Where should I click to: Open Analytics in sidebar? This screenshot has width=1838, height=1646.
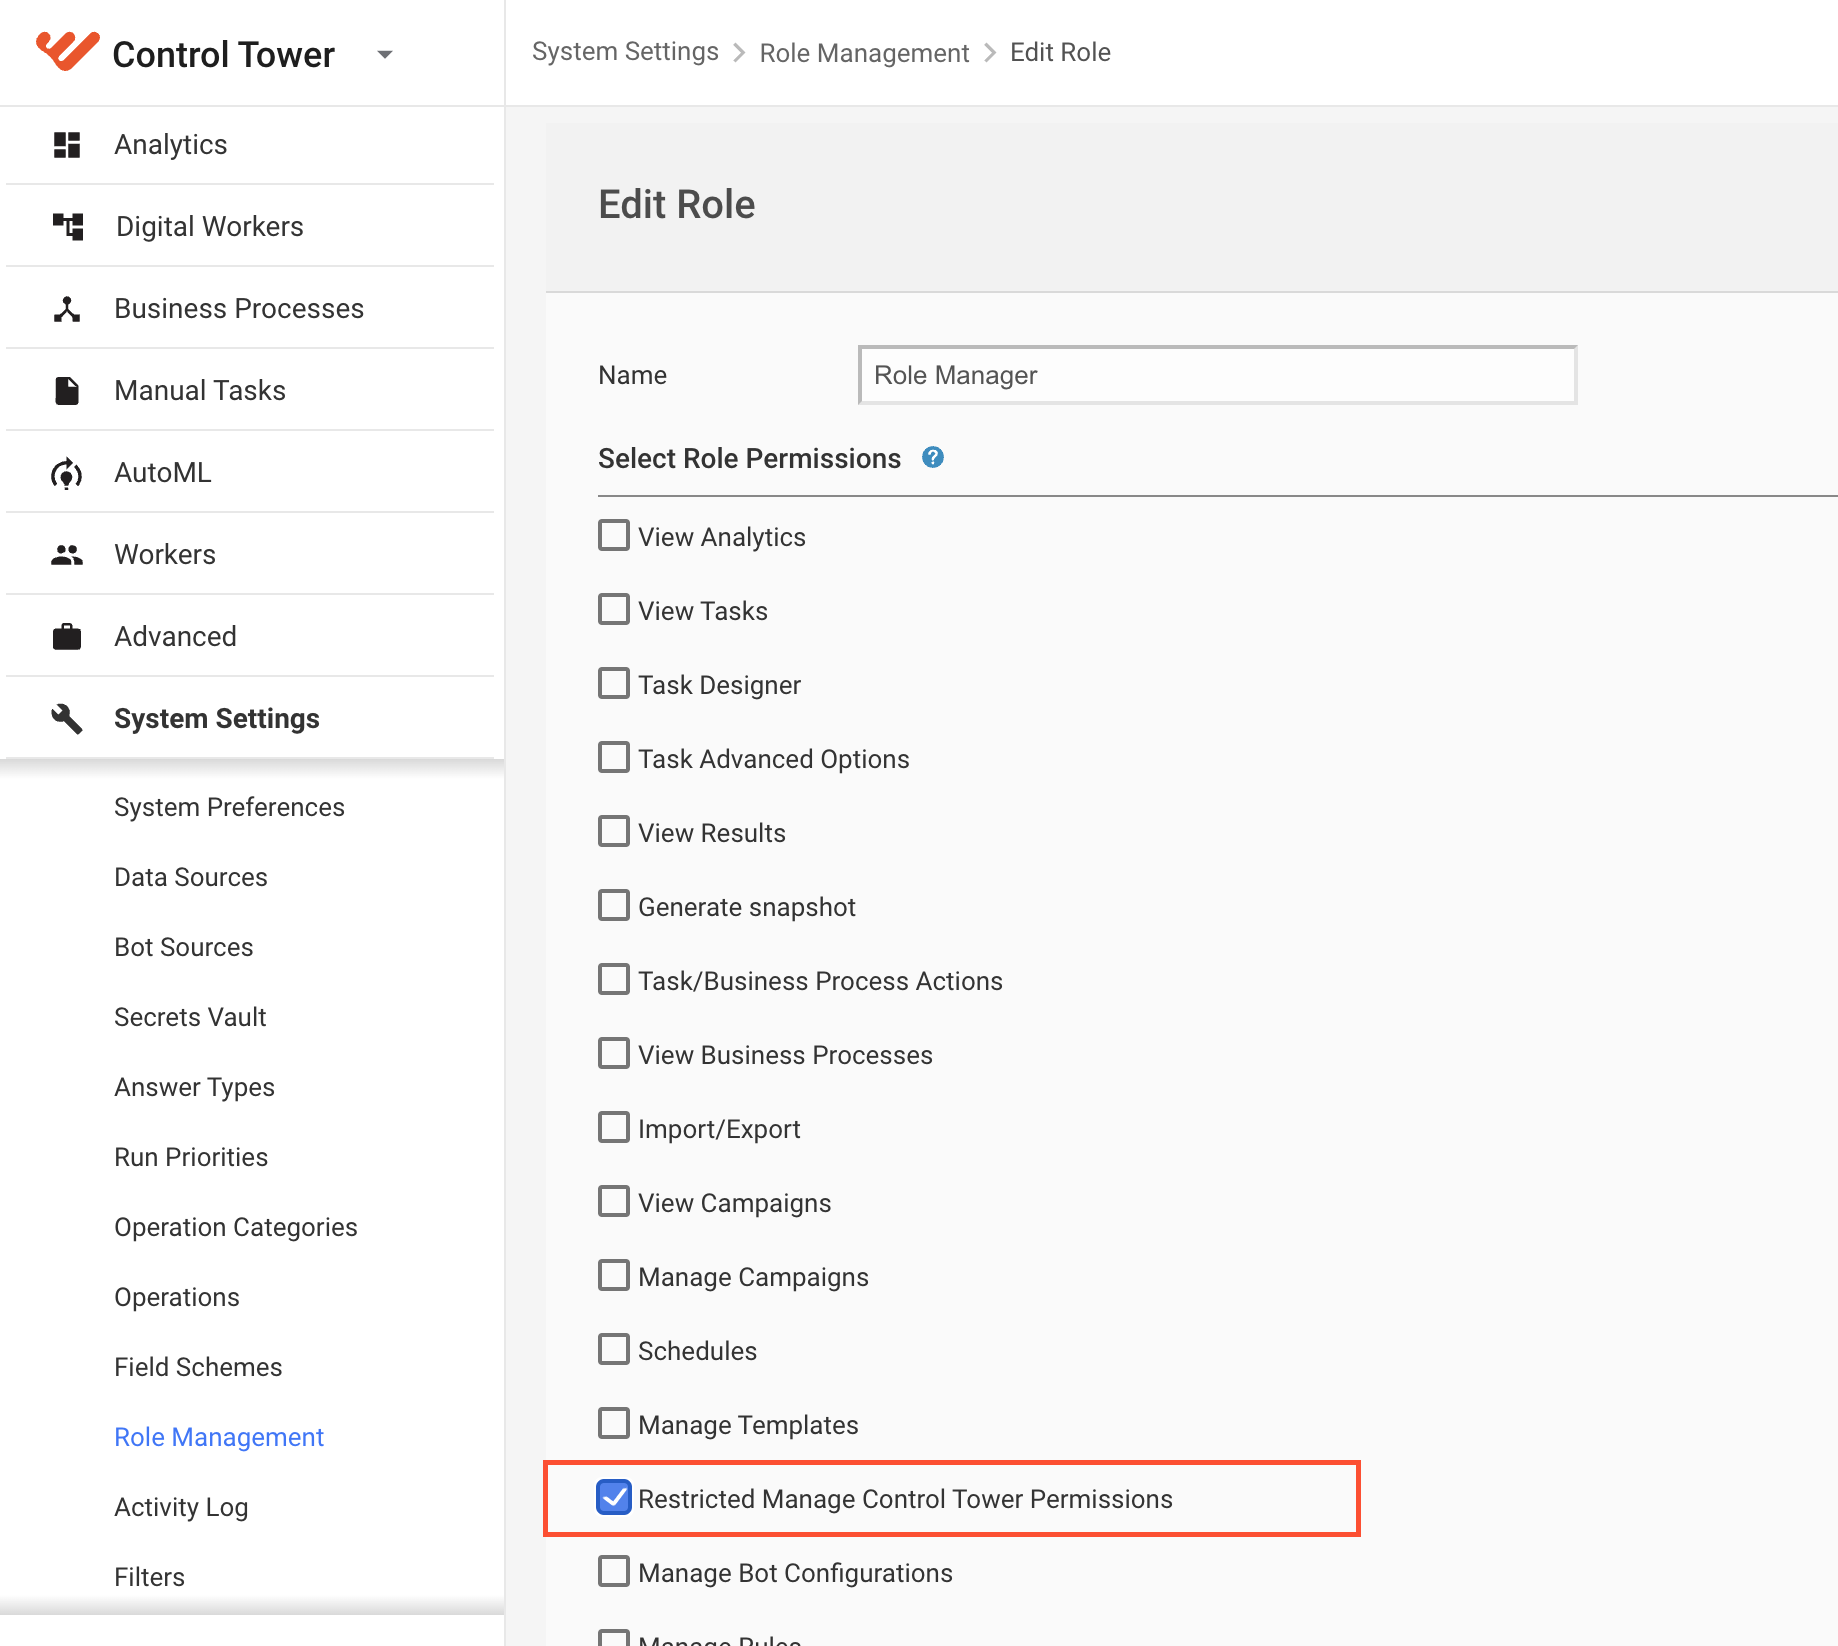[x=171, y=145]
